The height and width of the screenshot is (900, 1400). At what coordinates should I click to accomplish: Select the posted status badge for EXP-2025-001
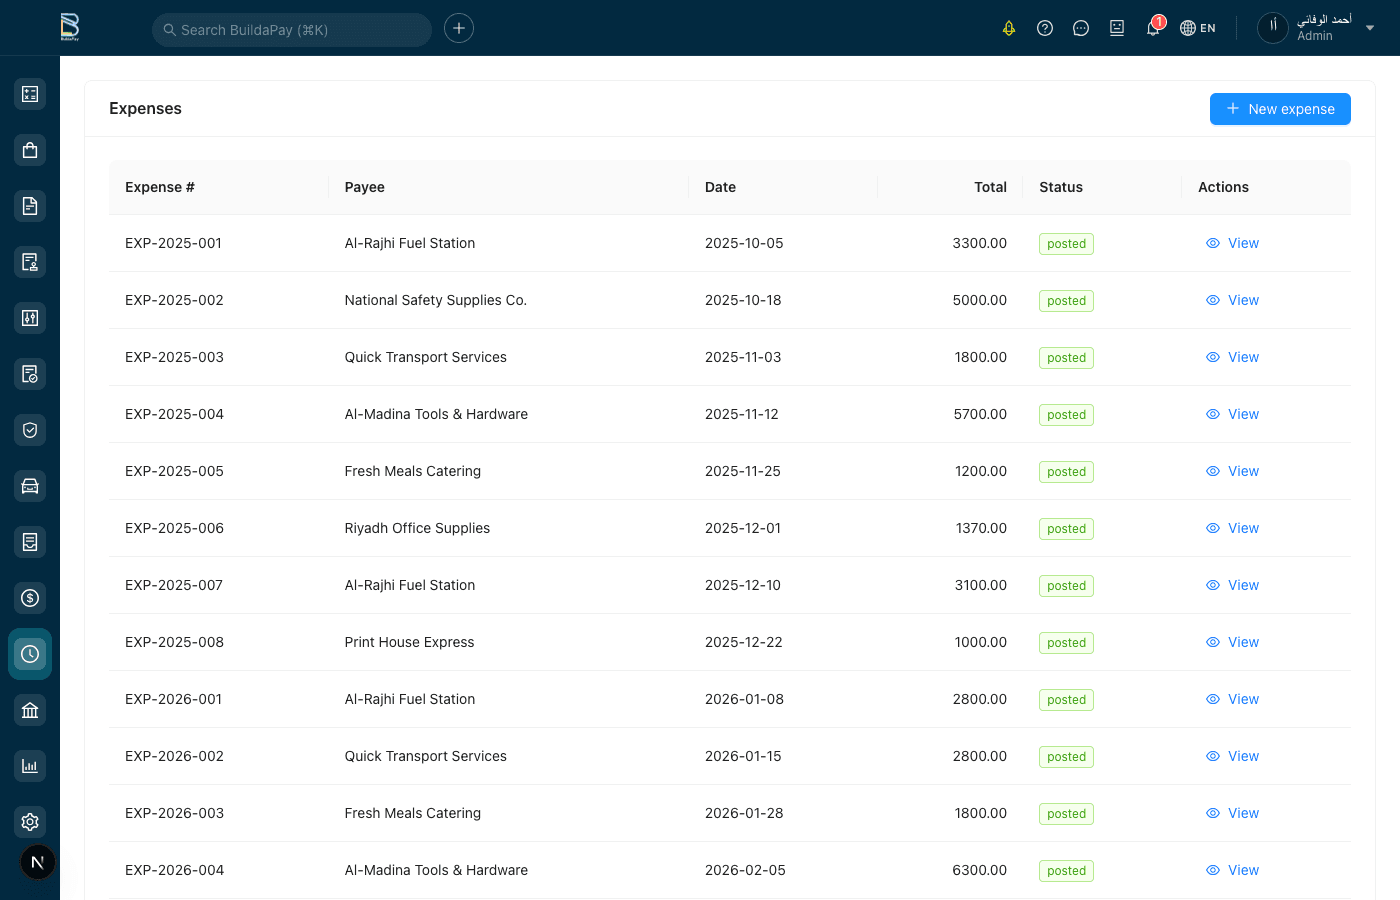pos(1066,243)
